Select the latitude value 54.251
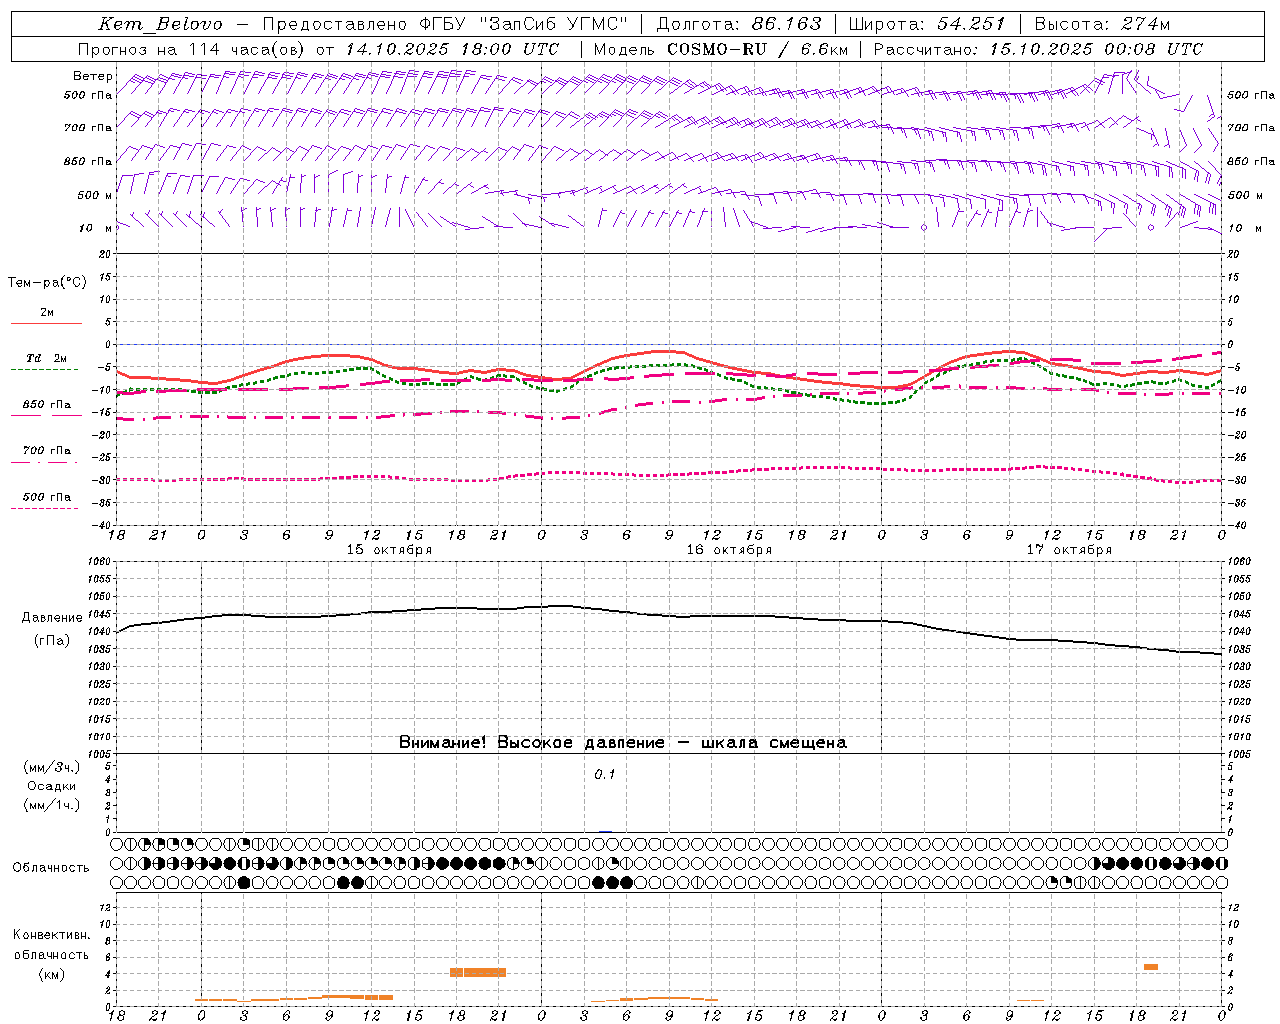Viewport: 1280px width, 1024px height. 970,24
